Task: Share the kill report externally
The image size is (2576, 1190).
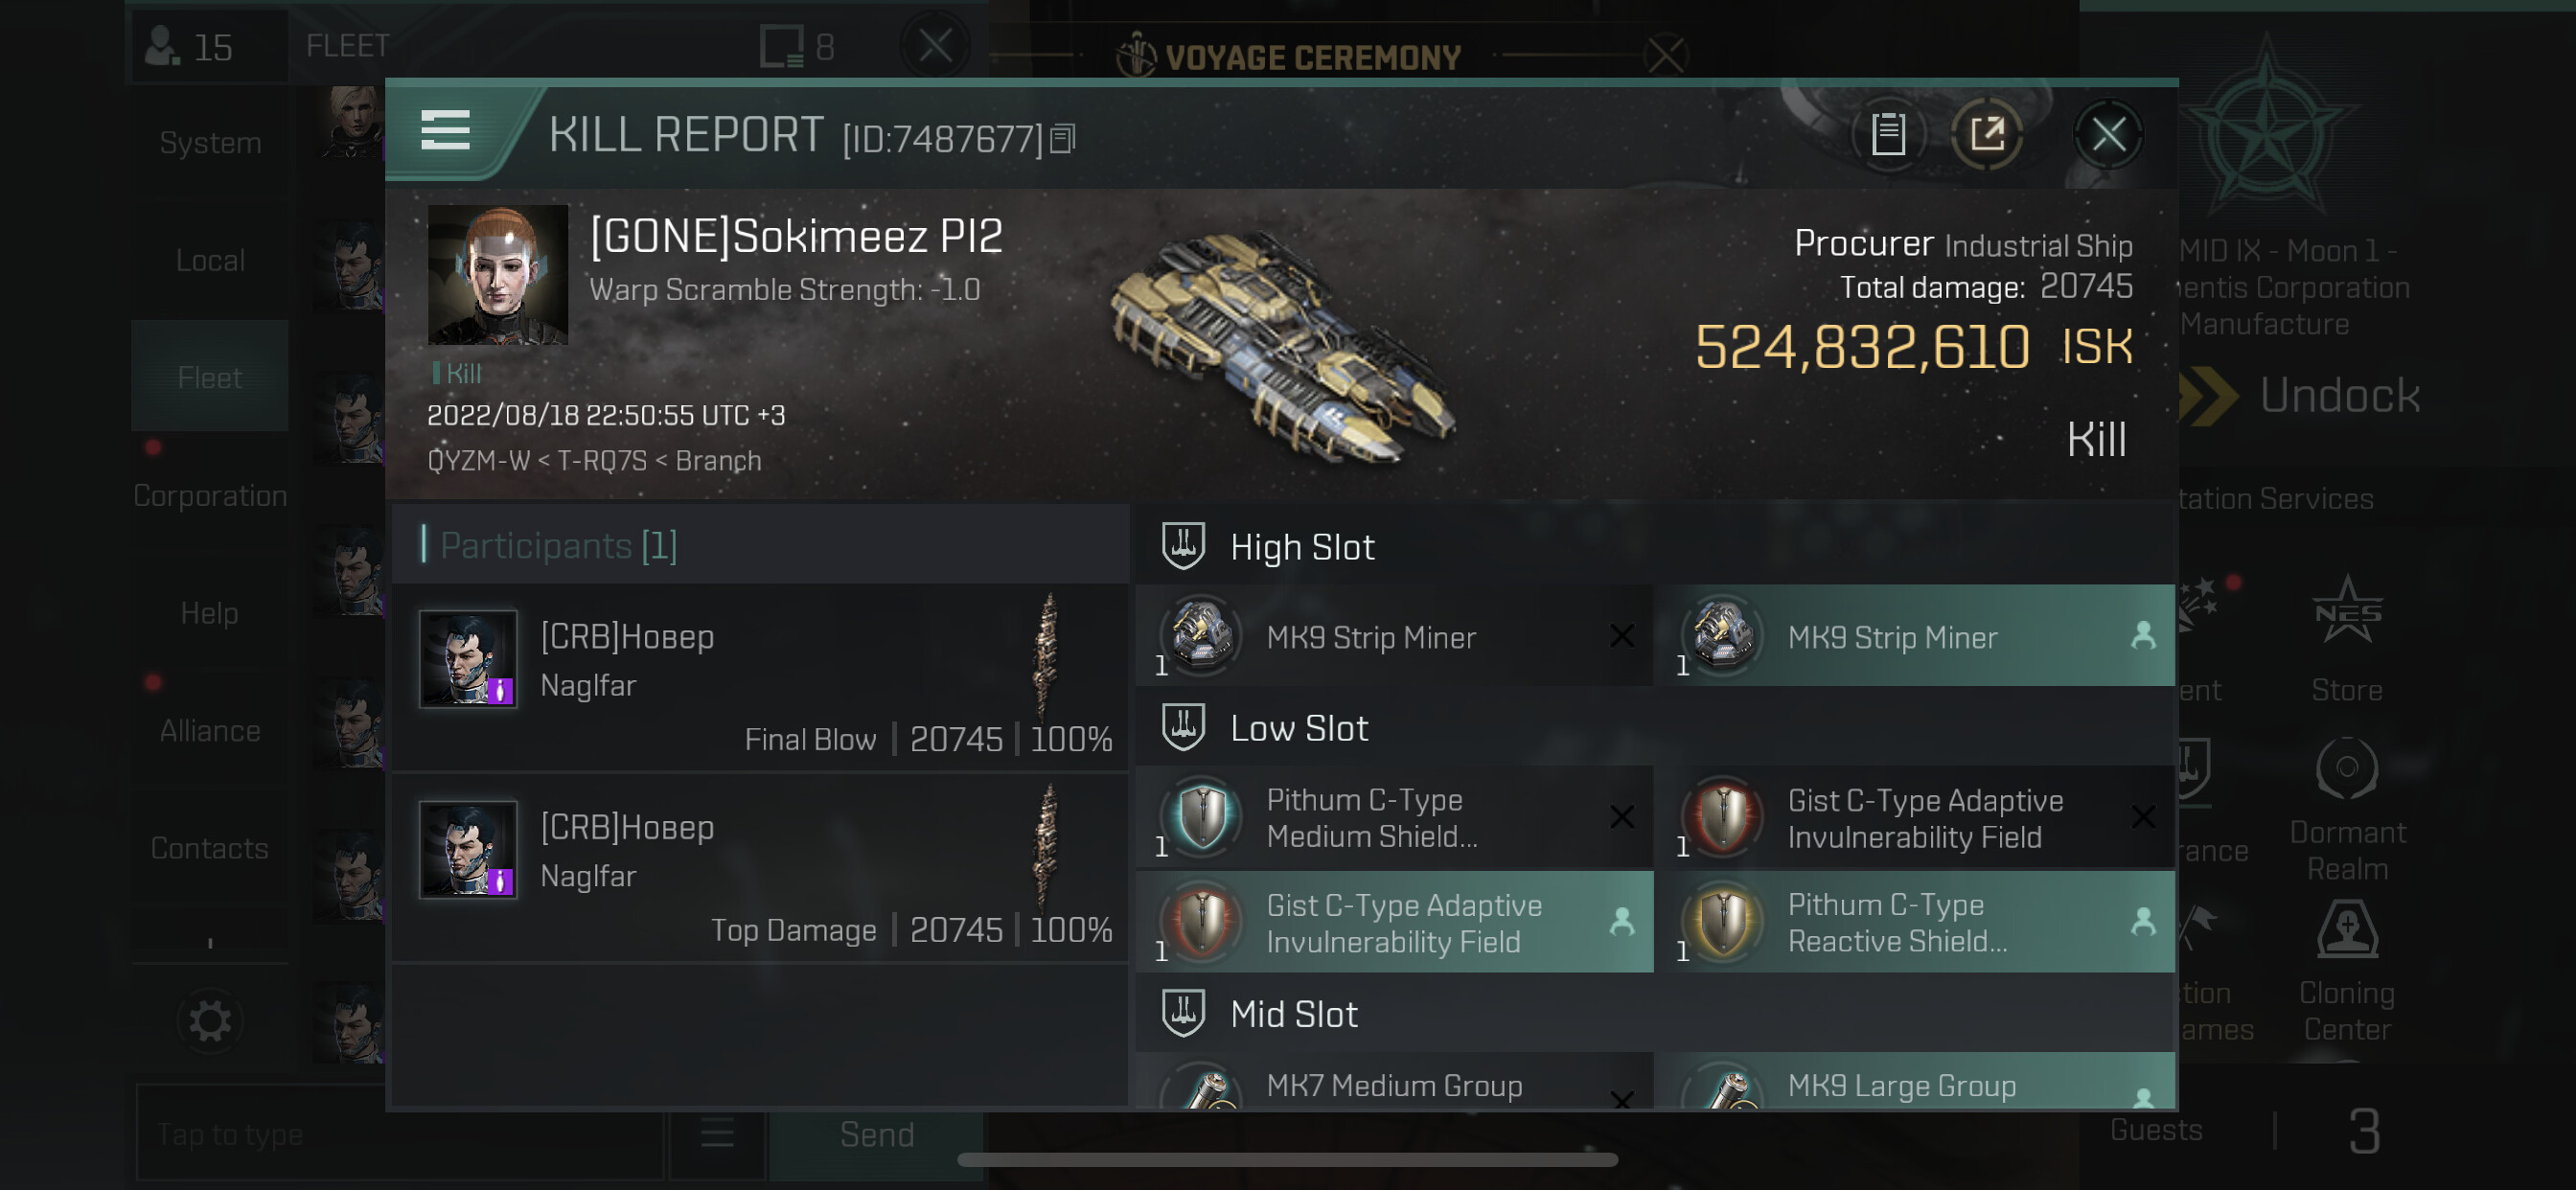Action: pyautogui.click(x=1986, y=134)
